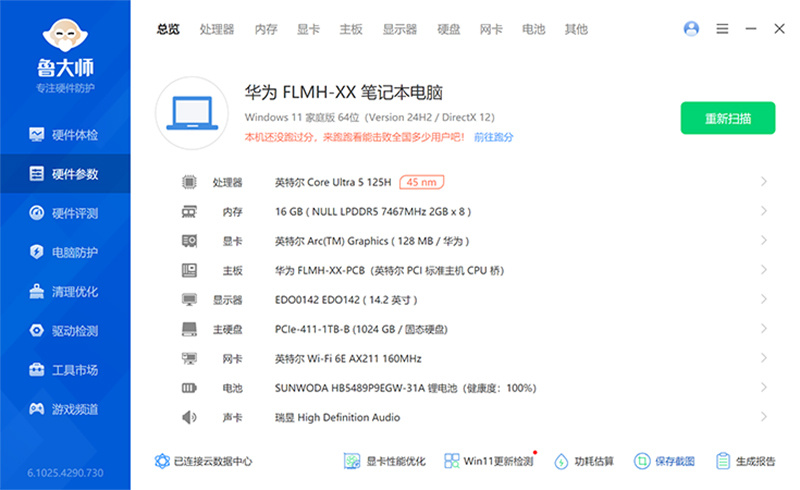Open 工具市场 tool market
This screenshot has width=800, height=490.
coord(65,370)
